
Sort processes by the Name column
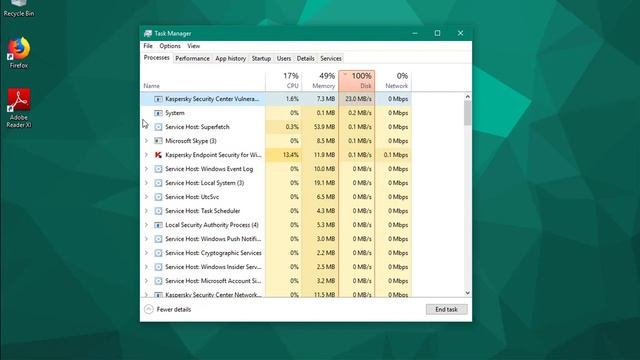(x=203, y=80)
